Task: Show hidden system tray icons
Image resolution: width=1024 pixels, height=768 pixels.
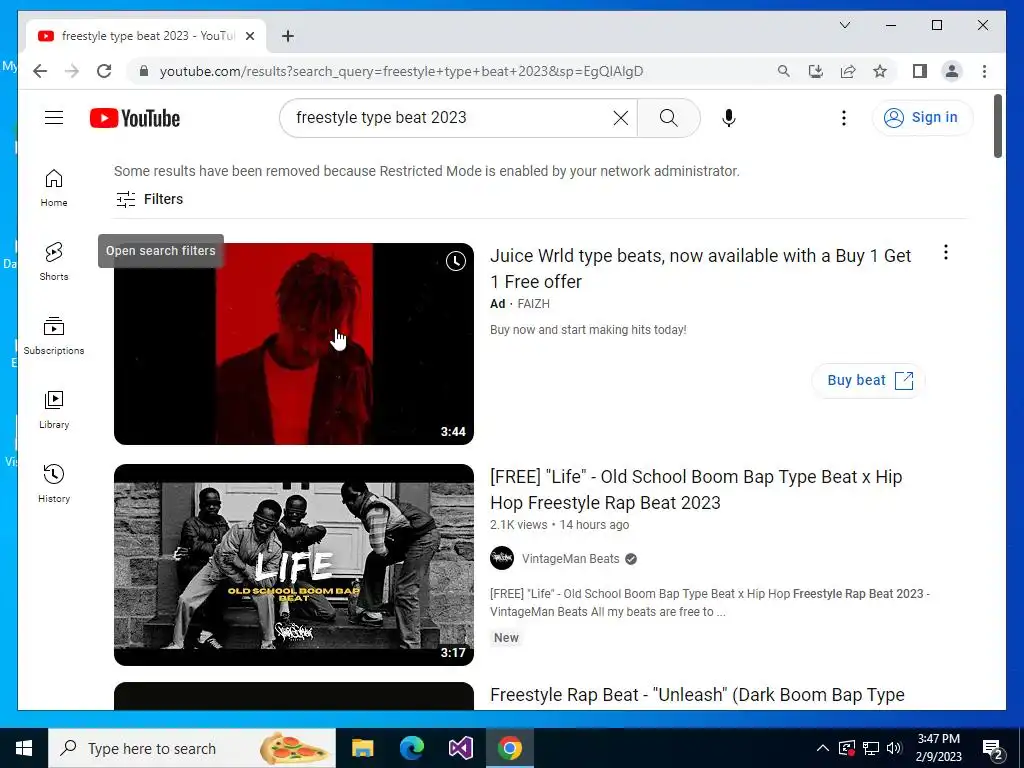Action: coord(823,748)
